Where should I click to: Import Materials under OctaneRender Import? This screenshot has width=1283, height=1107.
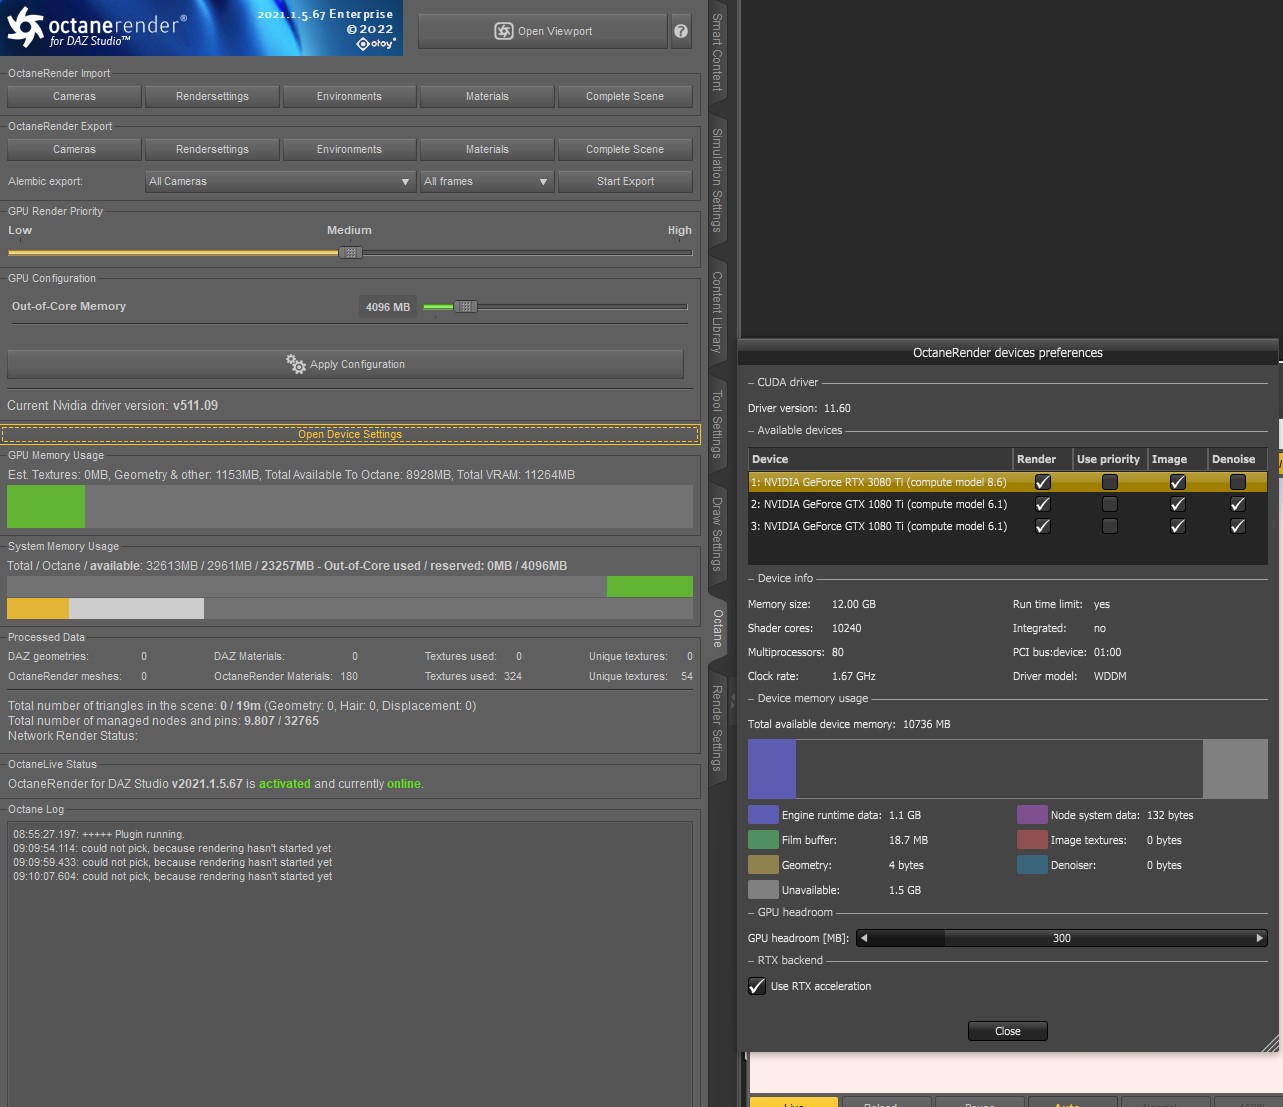pyautogui.click(x=487, y=96)
